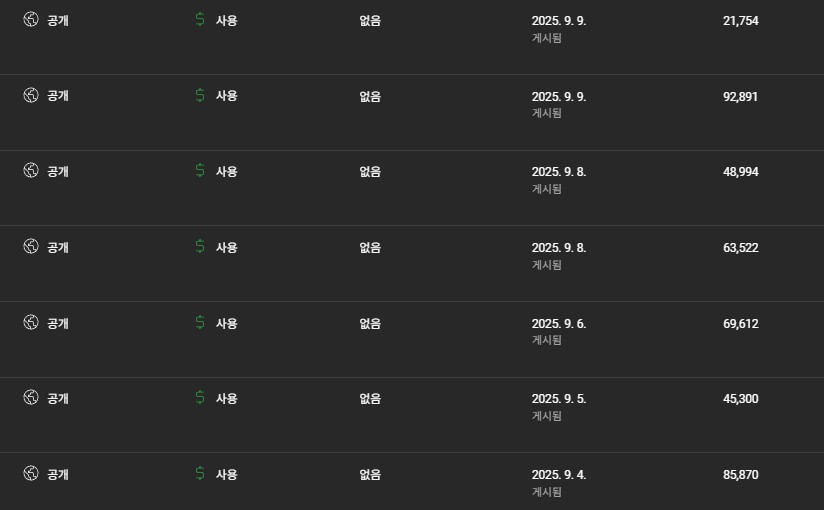
Task: Click the 92,891 view count
Action: click(x=740, y=96)
